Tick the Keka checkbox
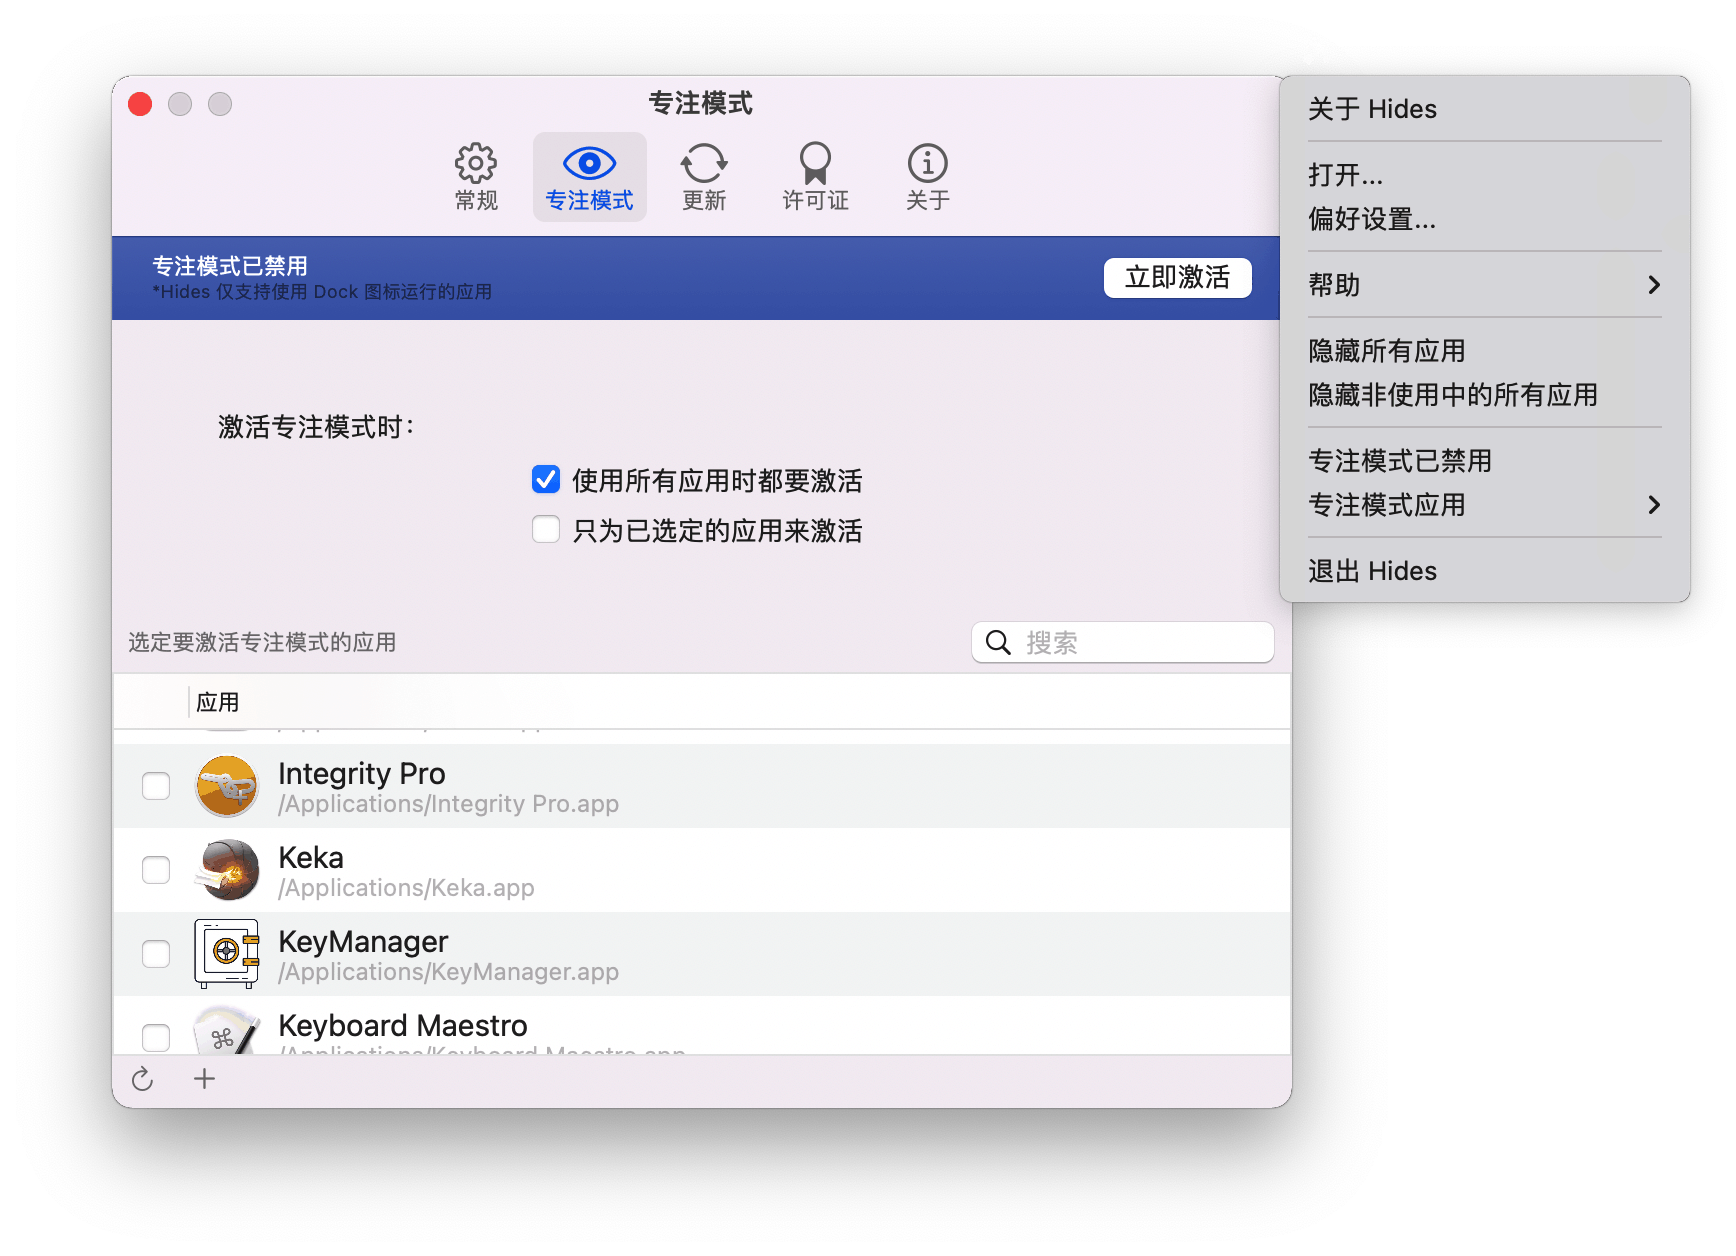Viewport: 1736px width, 1256px height. coord(156,870)
